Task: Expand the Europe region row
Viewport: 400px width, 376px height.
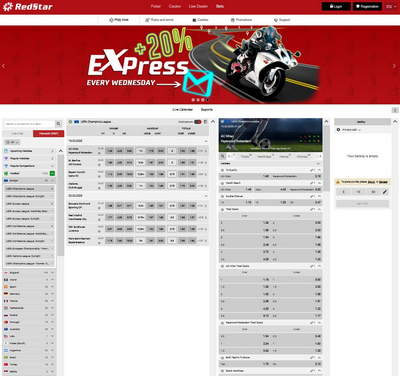Action: tap(29, 180)
